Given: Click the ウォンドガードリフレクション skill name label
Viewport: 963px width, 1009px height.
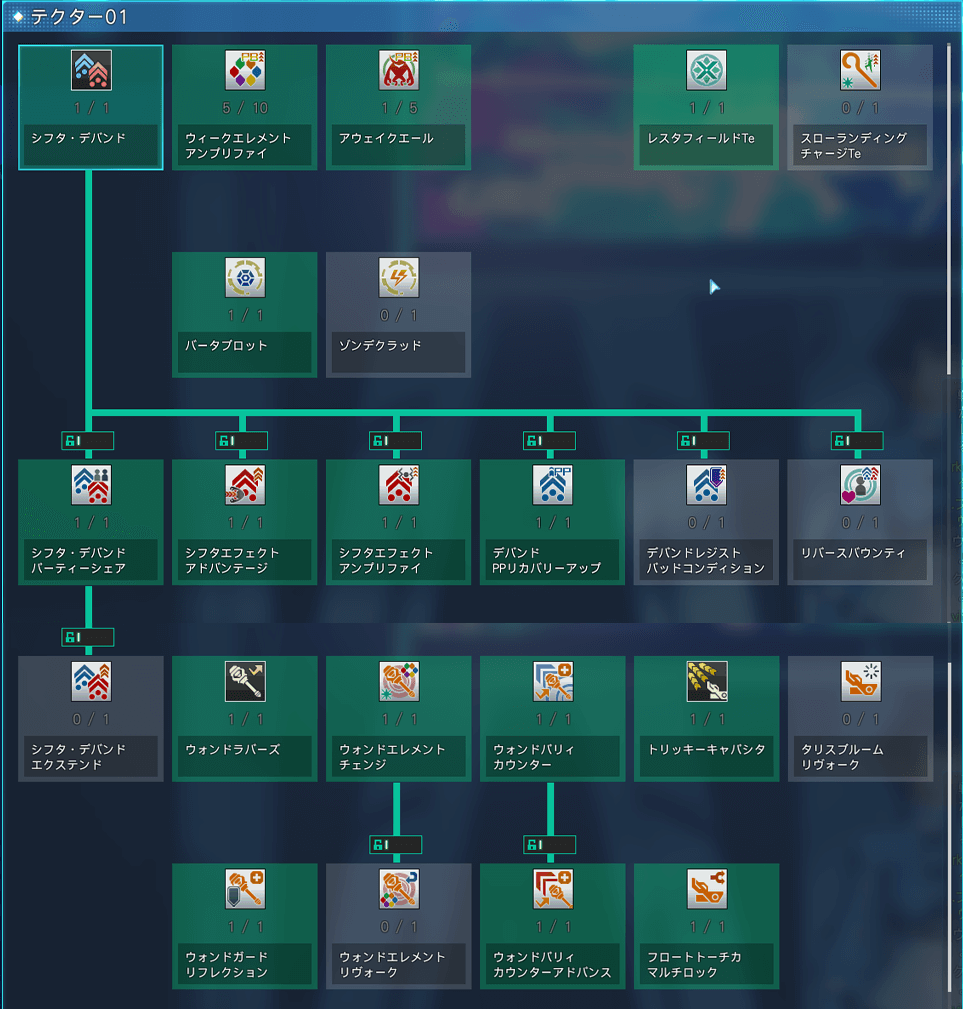Looking at the screenshot, I should [245, 964].
